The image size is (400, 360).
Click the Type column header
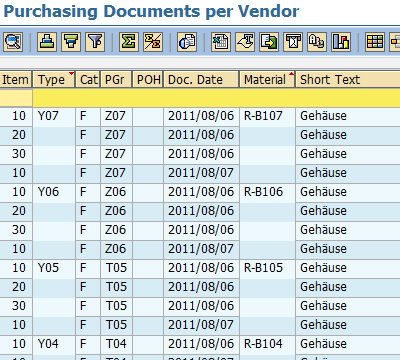54,79
